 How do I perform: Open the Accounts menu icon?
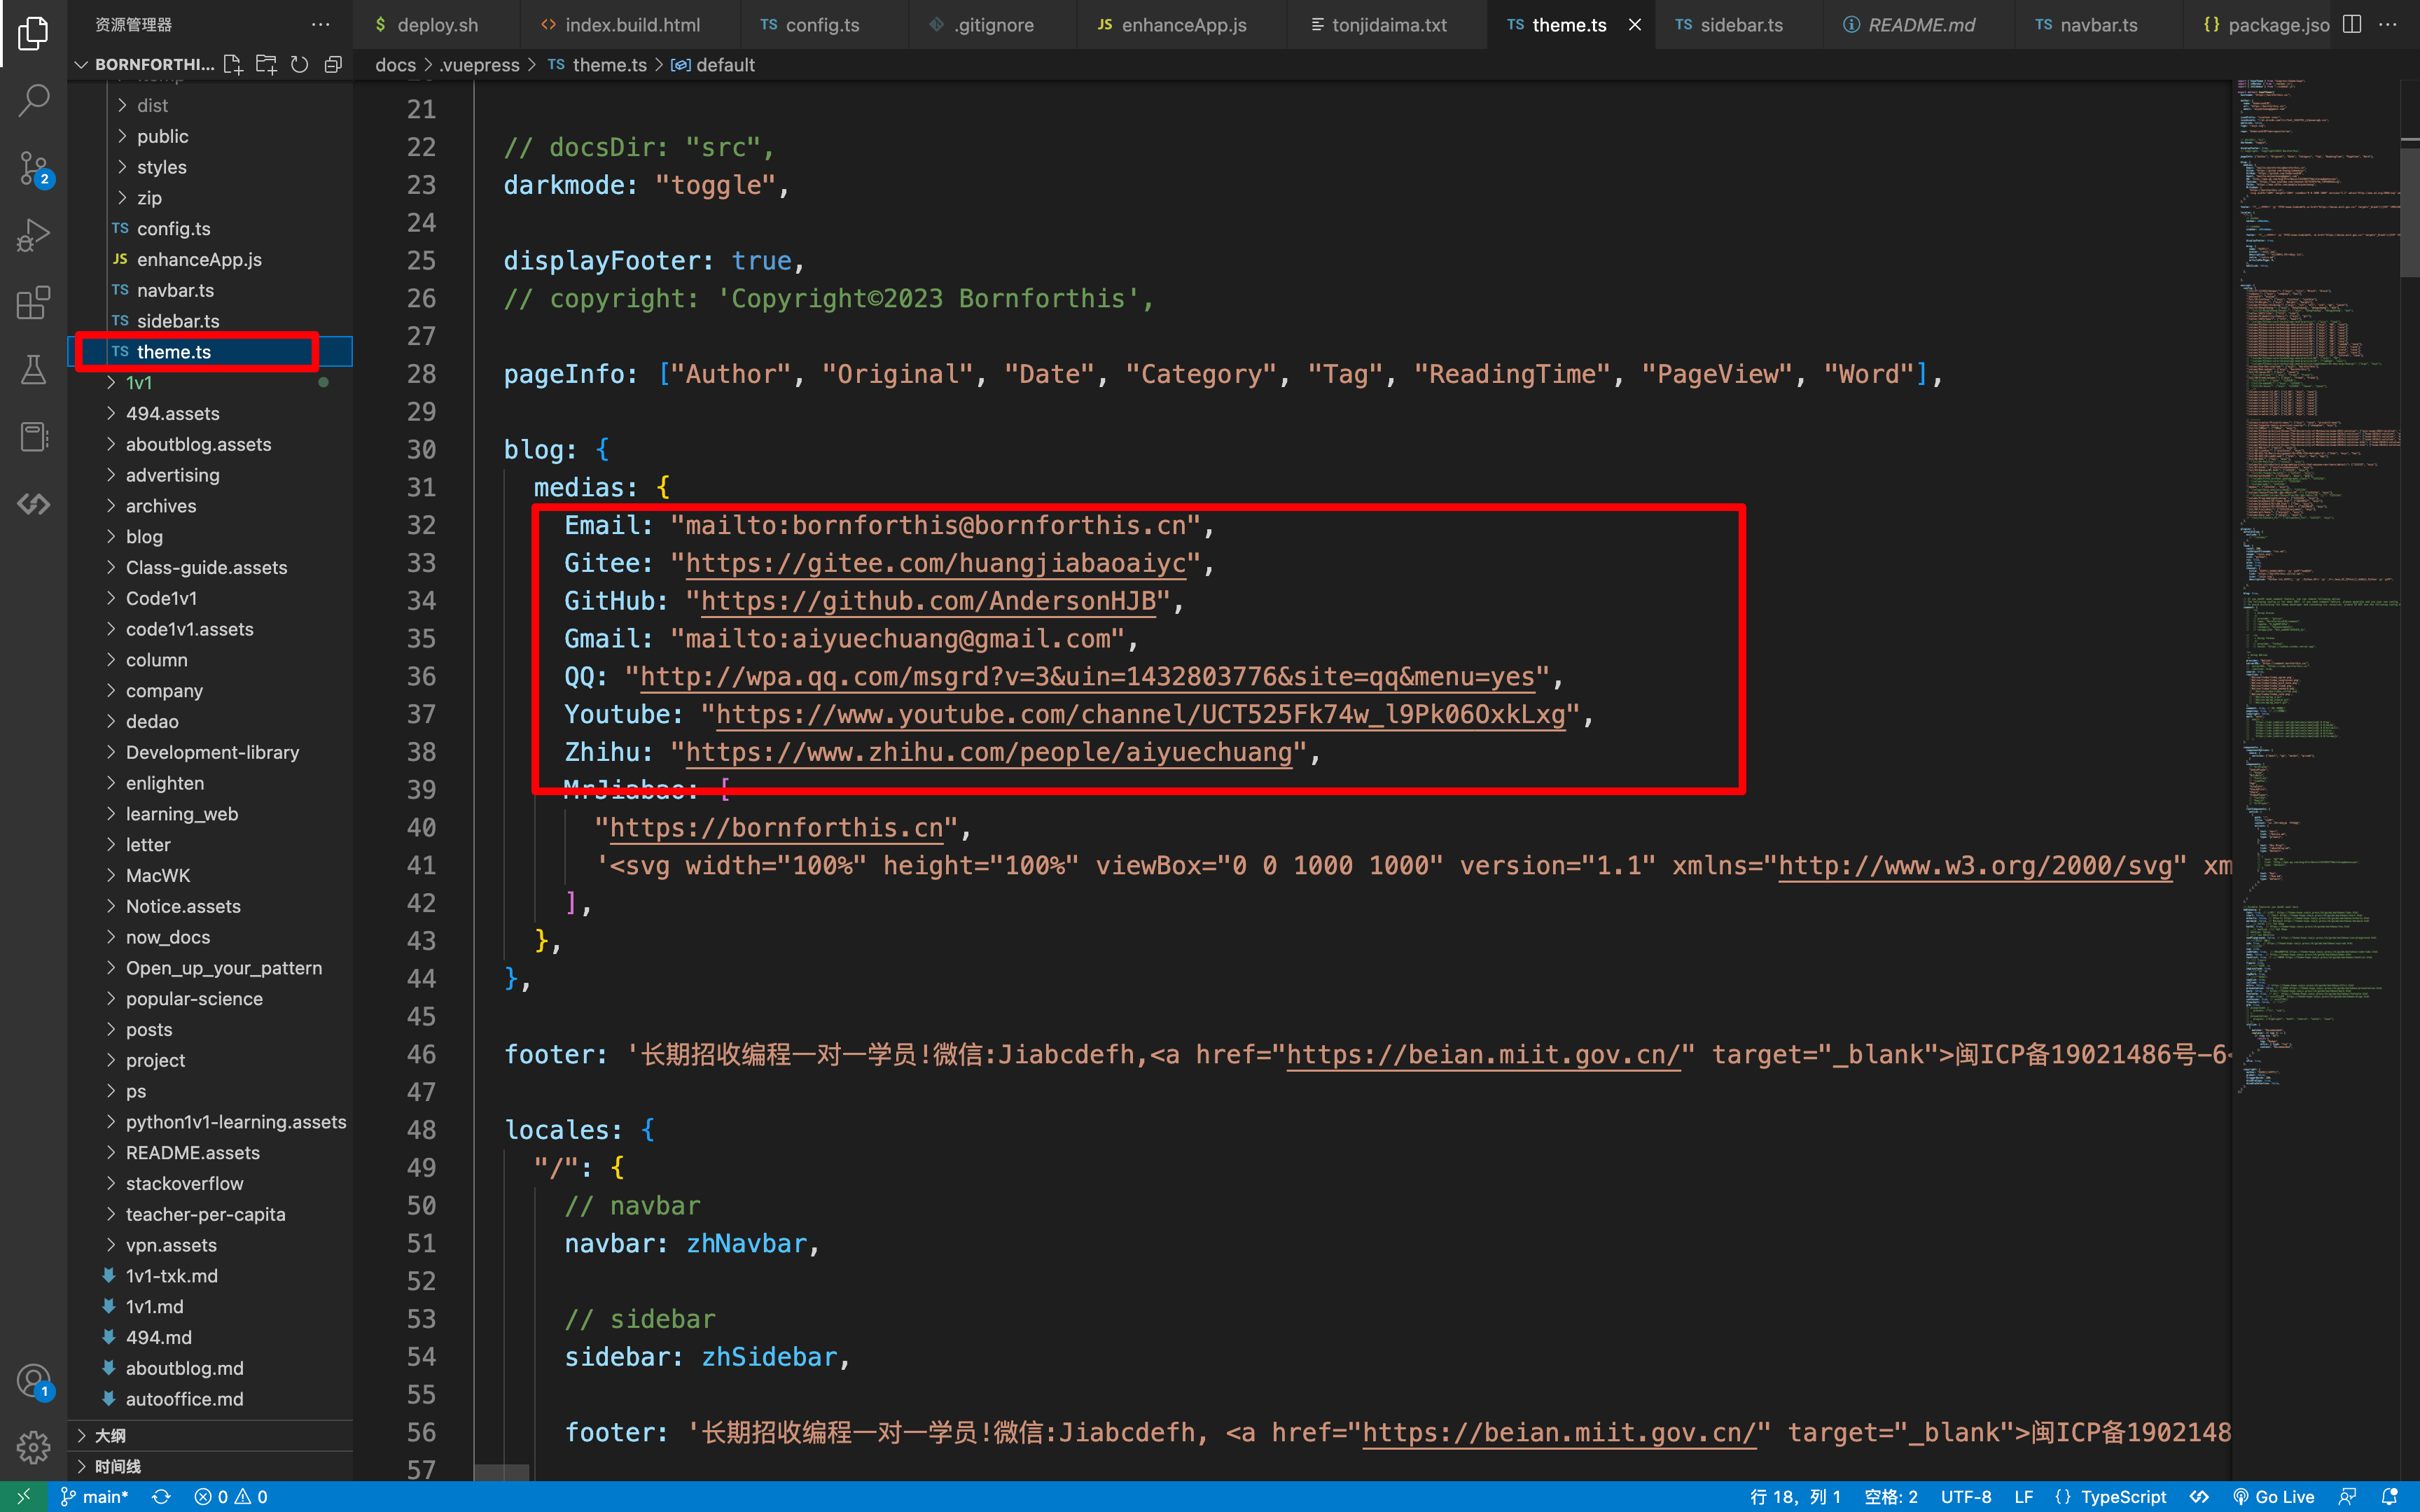(33, 1381)
